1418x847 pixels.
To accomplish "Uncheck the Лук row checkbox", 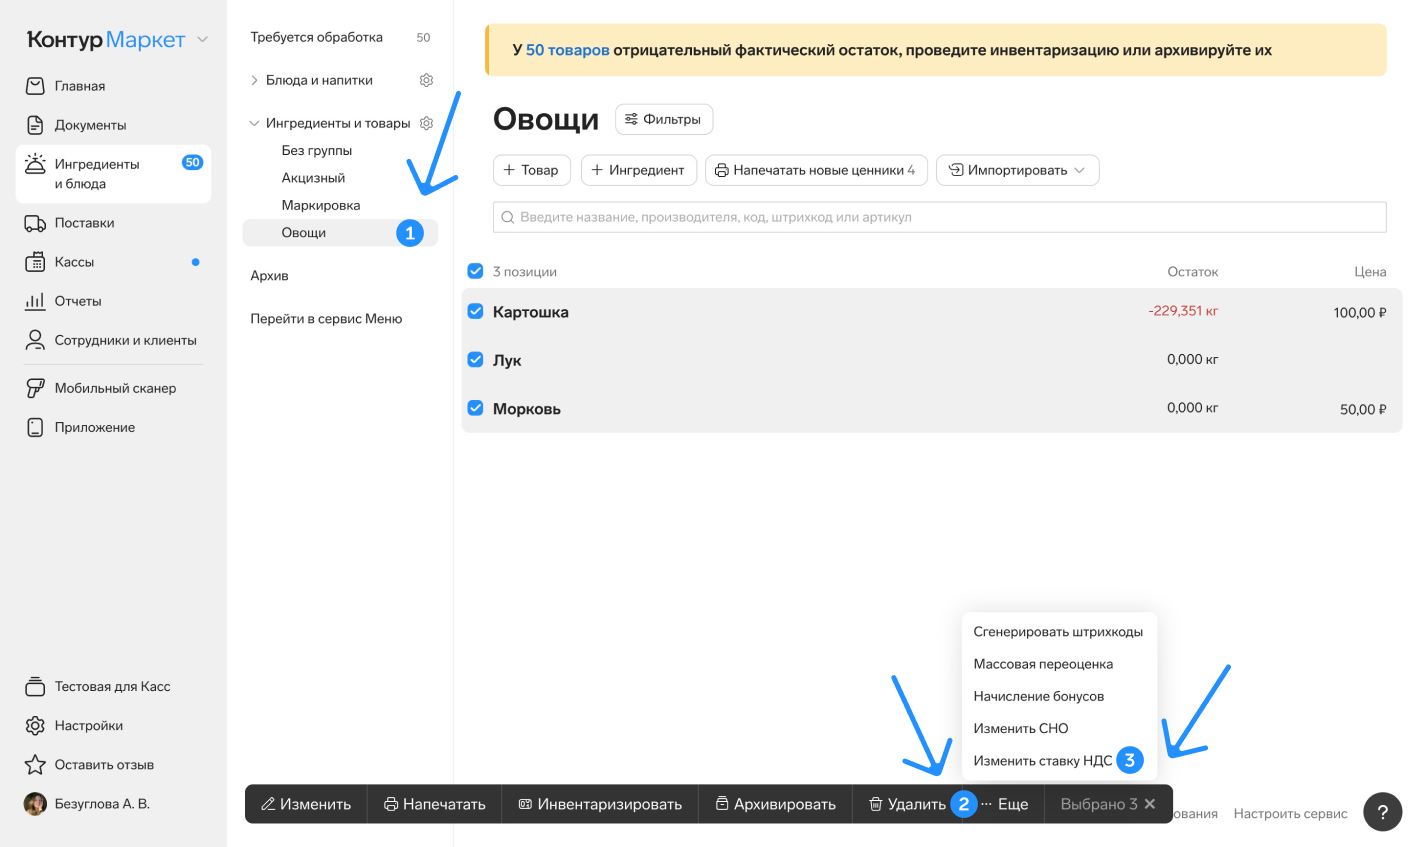I will tap(476, 359).
